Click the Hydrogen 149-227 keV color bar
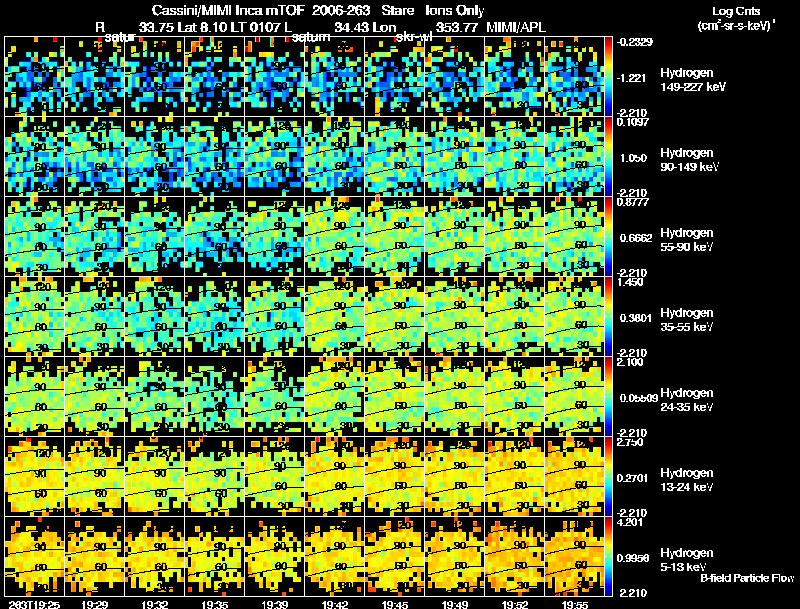Viewport: 800px width, 609px height. tap(608, 77)
